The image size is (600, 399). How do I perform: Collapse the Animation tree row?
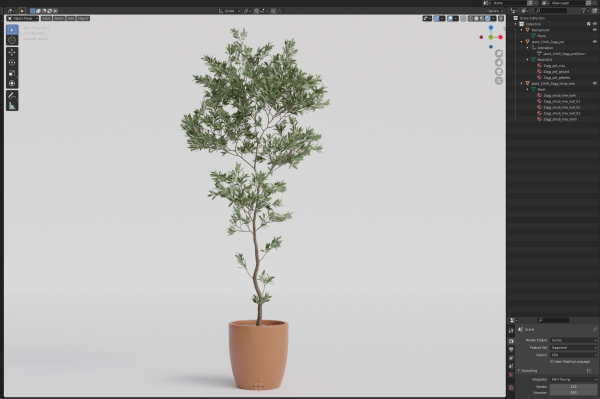click(x=528, y=48)
